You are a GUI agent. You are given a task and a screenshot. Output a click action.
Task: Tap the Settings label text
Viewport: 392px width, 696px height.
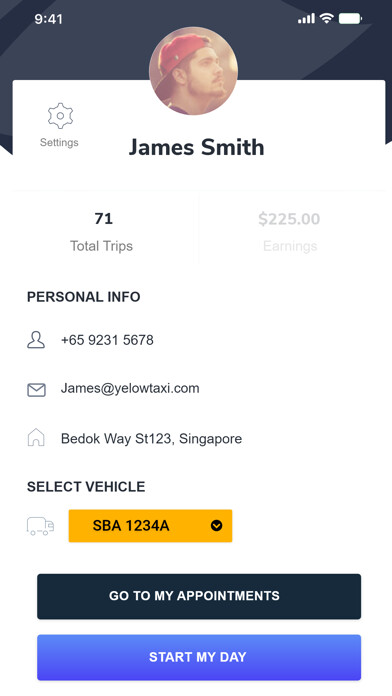[59, 142]
